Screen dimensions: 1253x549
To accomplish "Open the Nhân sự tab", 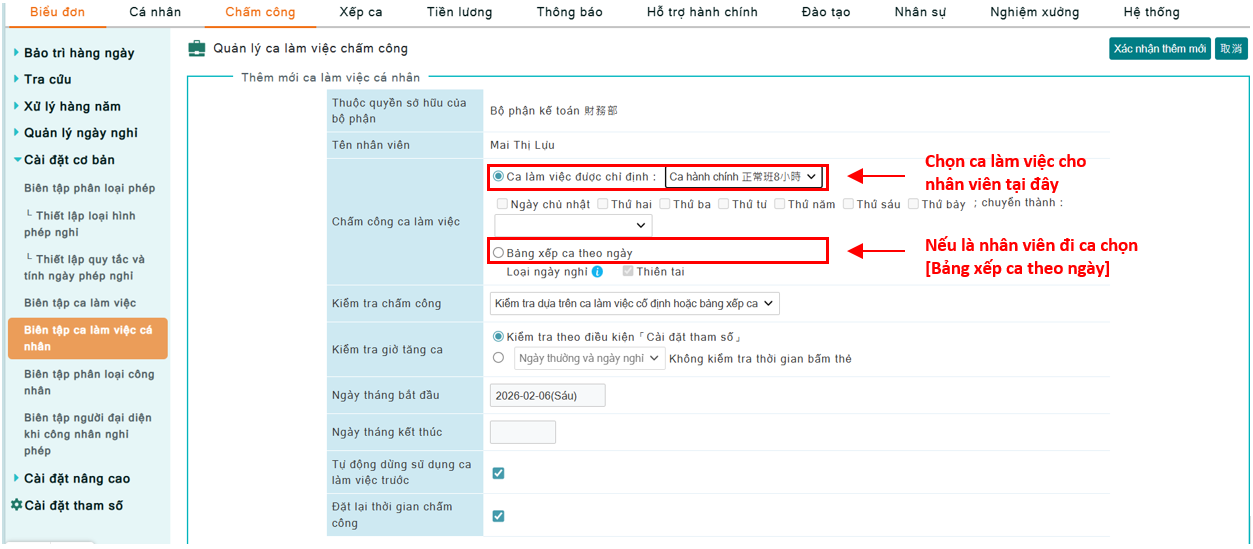I will pyautogui.click(x=917, y=13).
